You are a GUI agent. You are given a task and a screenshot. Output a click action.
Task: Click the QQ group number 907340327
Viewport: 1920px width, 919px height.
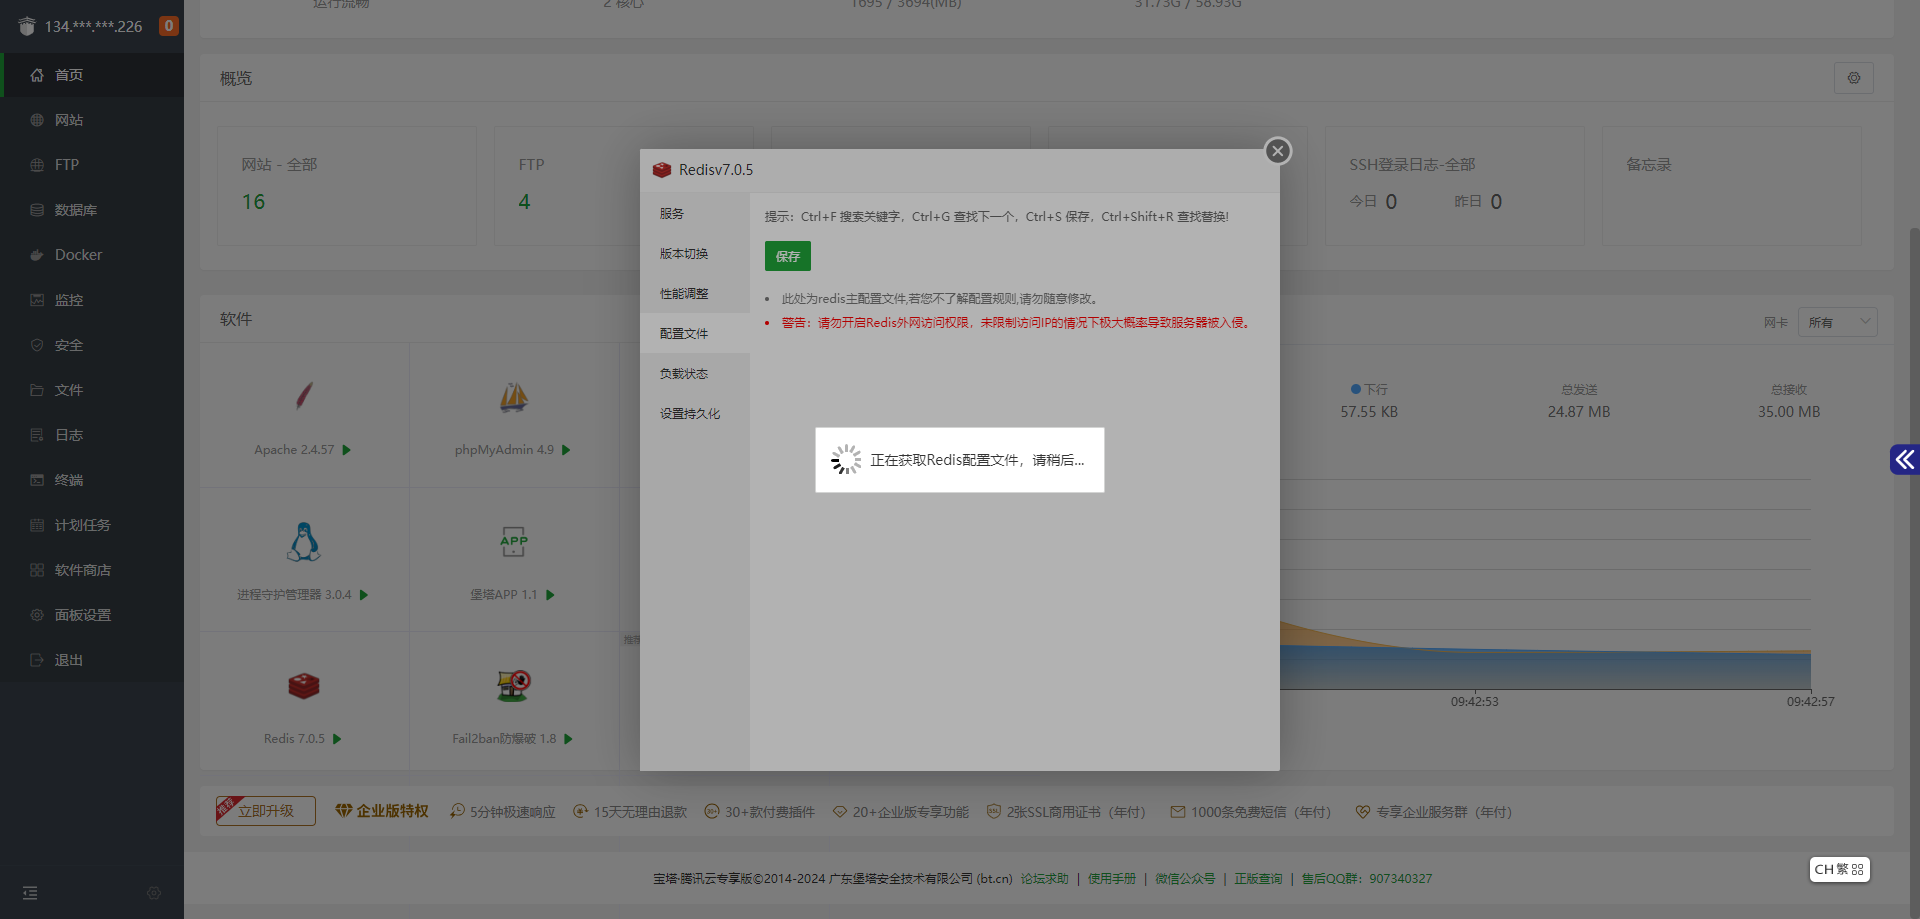click(x=1400, y=879)
